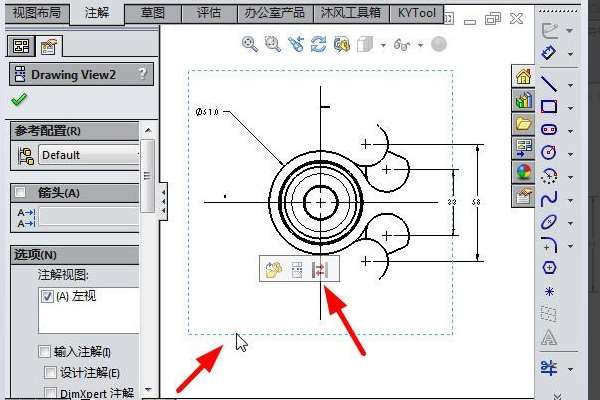This screenshot has height=400, width=600.
Task: Click the Display Style cube icon
Action: (x=365, y=44)
